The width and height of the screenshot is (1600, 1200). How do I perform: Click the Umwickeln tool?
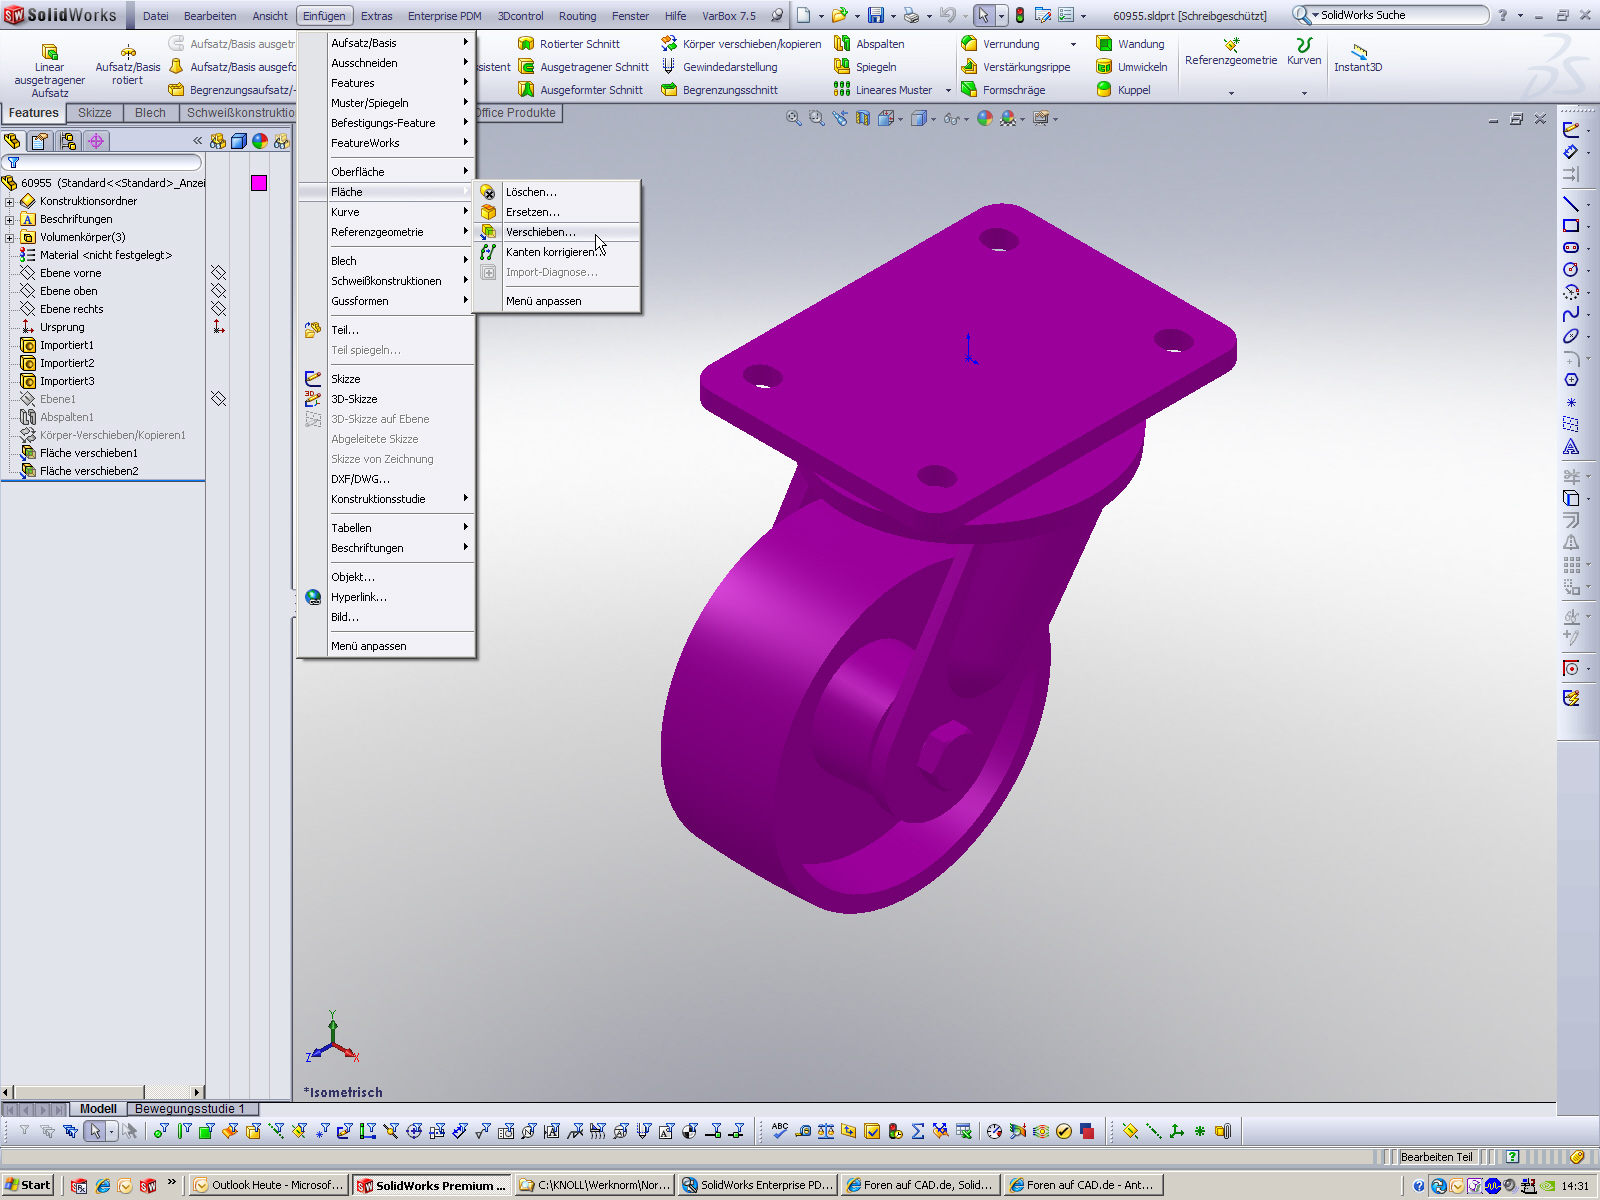point(1131,67)
